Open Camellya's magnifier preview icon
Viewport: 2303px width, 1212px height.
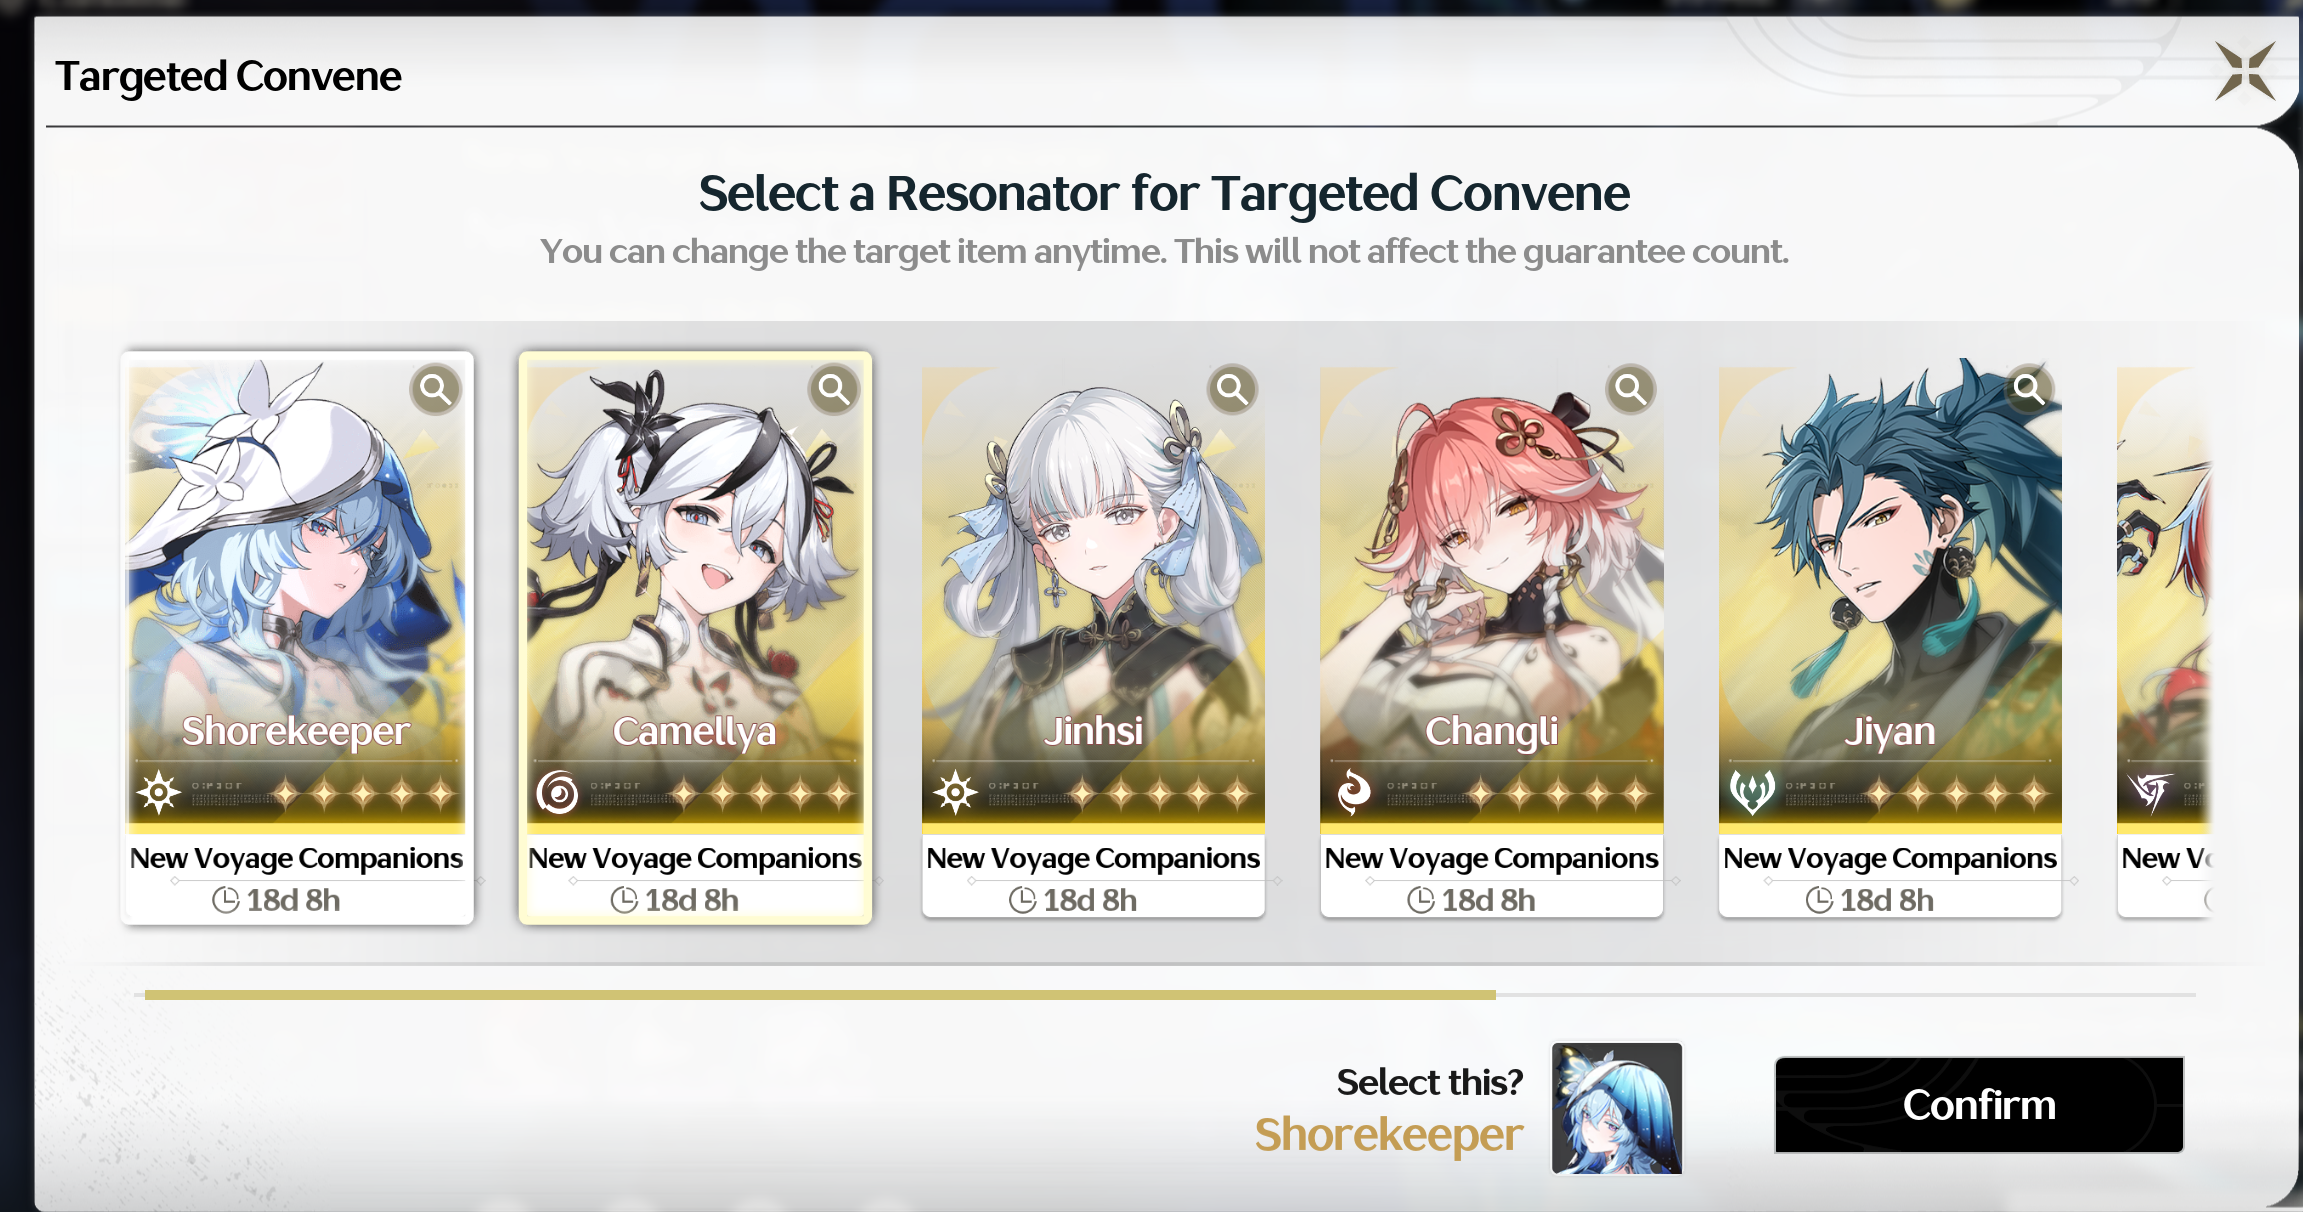[834, 389]
